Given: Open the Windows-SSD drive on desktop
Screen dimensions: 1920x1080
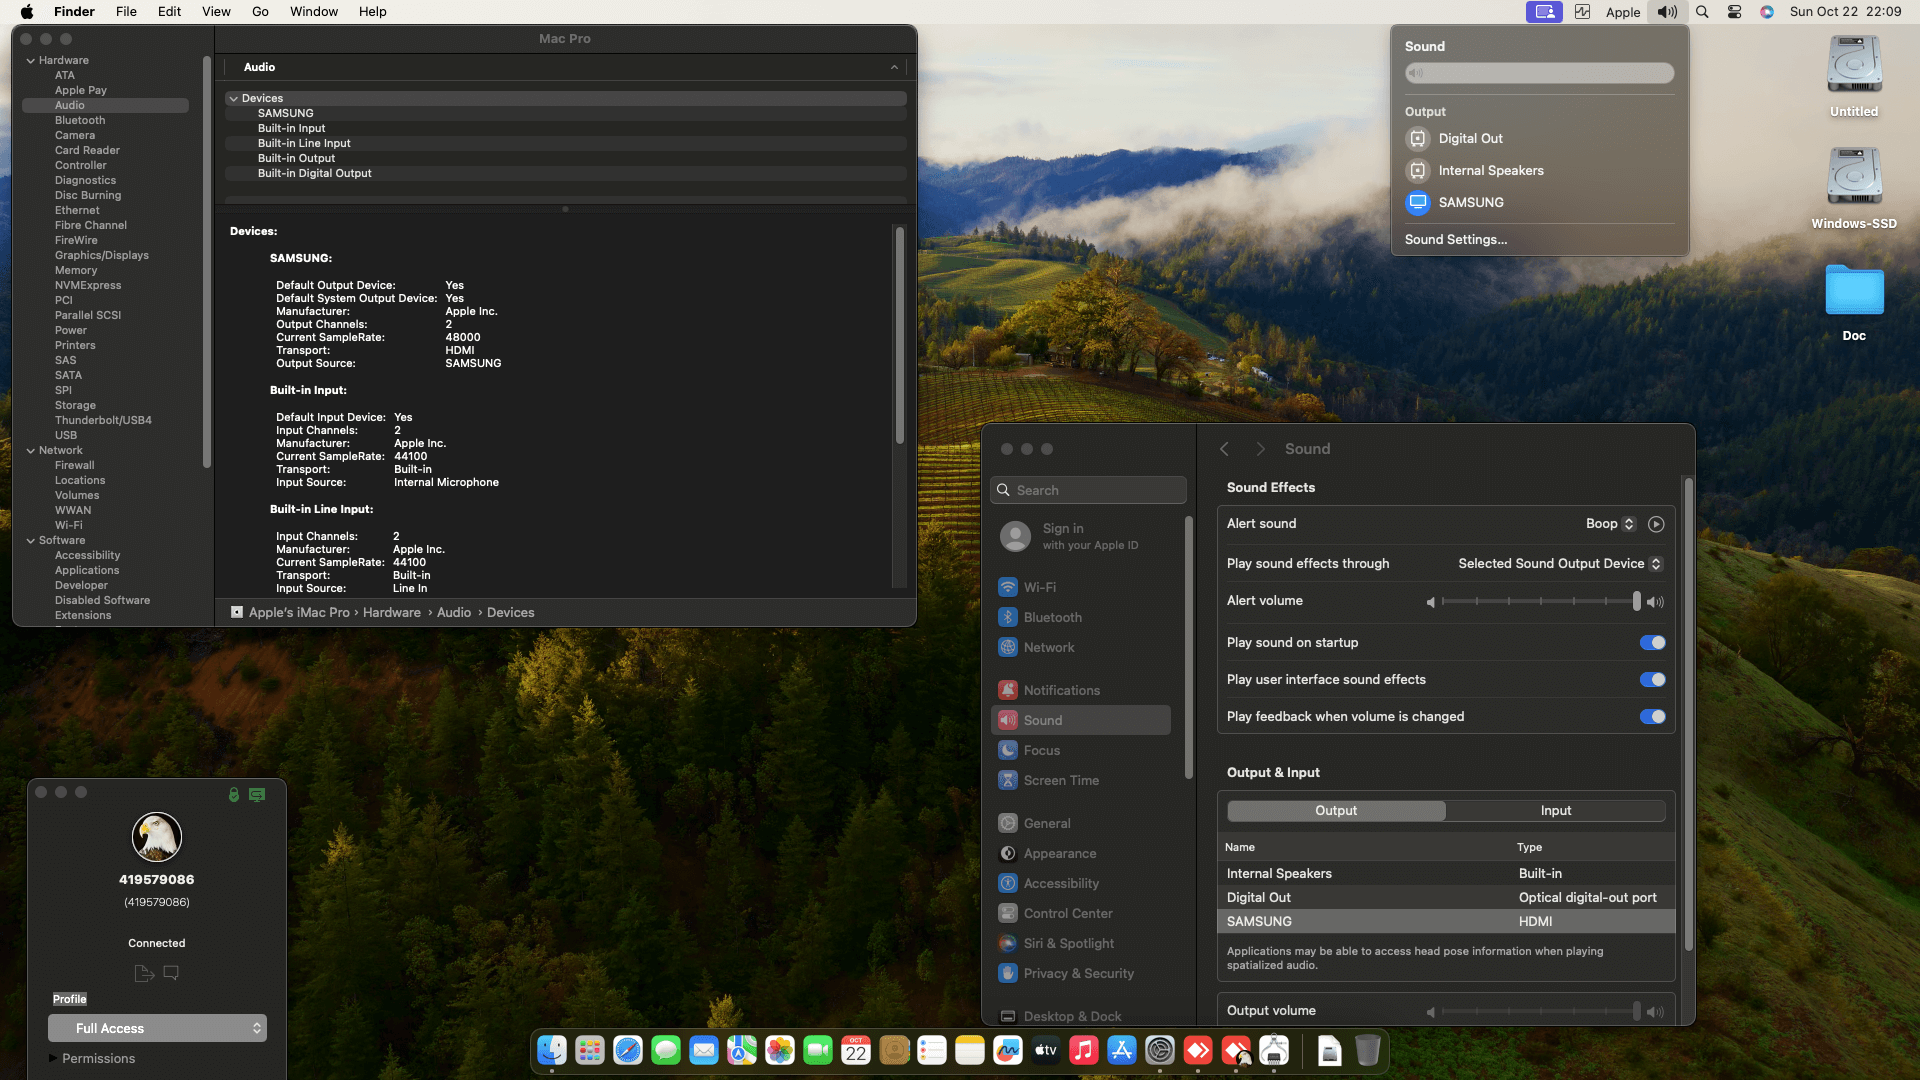Looking at the screenshot, I should click(x=1854, y=188).
